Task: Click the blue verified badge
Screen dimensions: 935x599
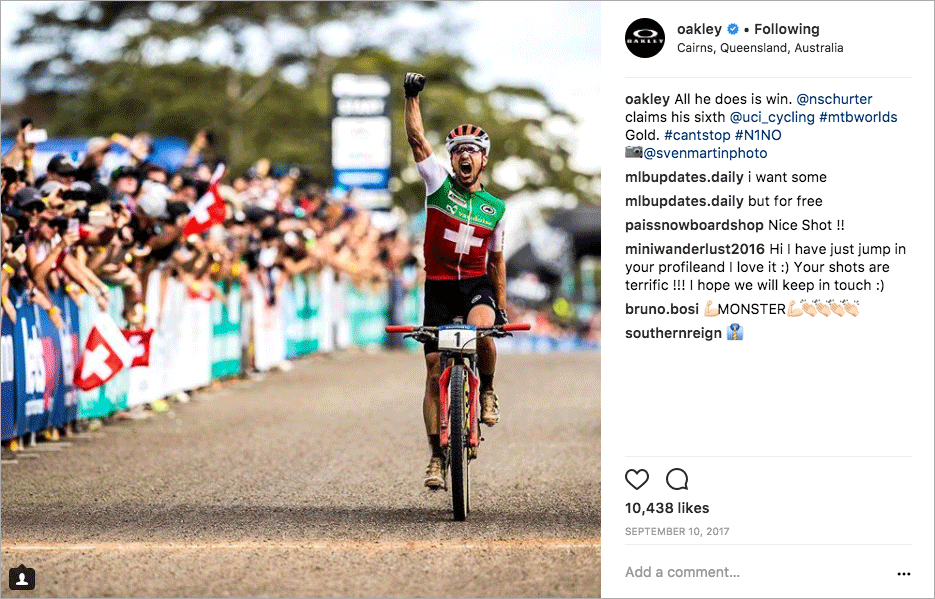Action: point(733,29)
